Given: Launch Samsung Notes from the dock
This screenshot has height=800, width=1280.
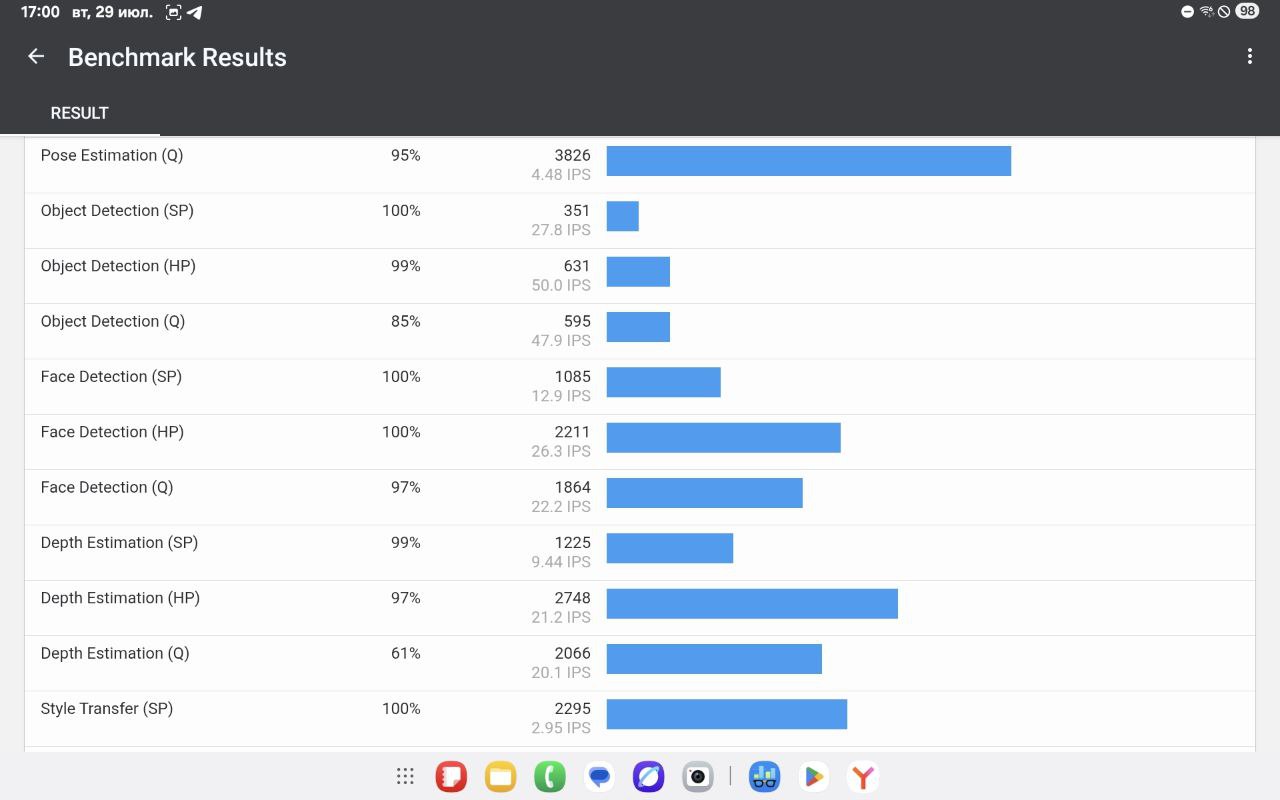Looking at the screenshot, I should tap(452, 776).
